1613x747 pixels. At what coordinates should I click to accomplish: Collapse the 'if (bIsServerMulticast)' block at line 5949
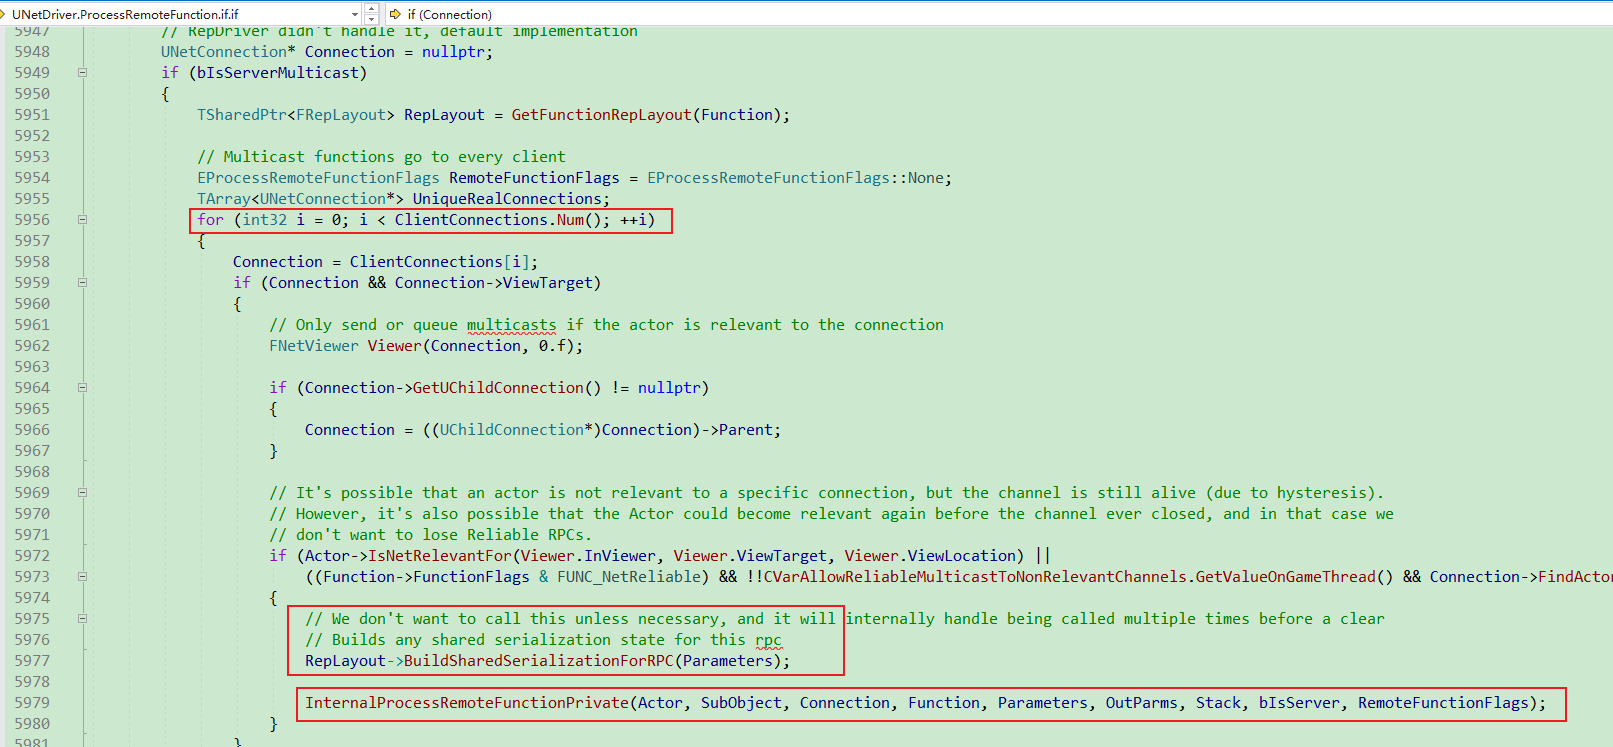point(82,72)
